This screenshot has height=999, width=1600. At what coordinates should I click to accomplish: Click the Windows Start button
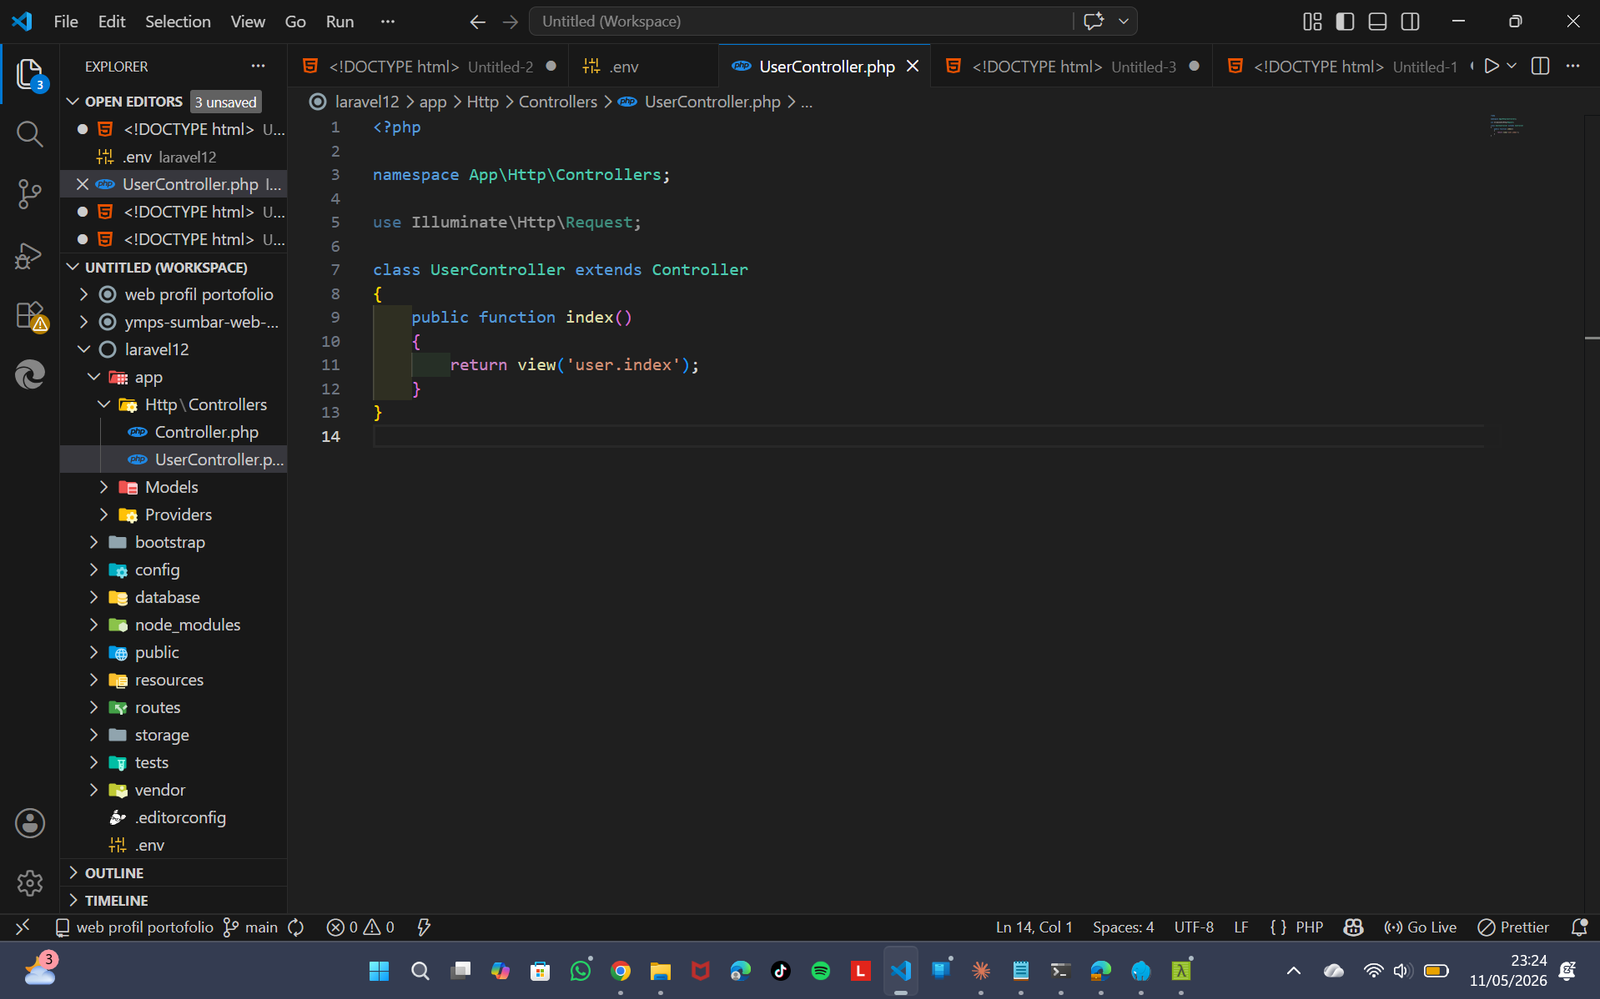[x=379, y=970]
